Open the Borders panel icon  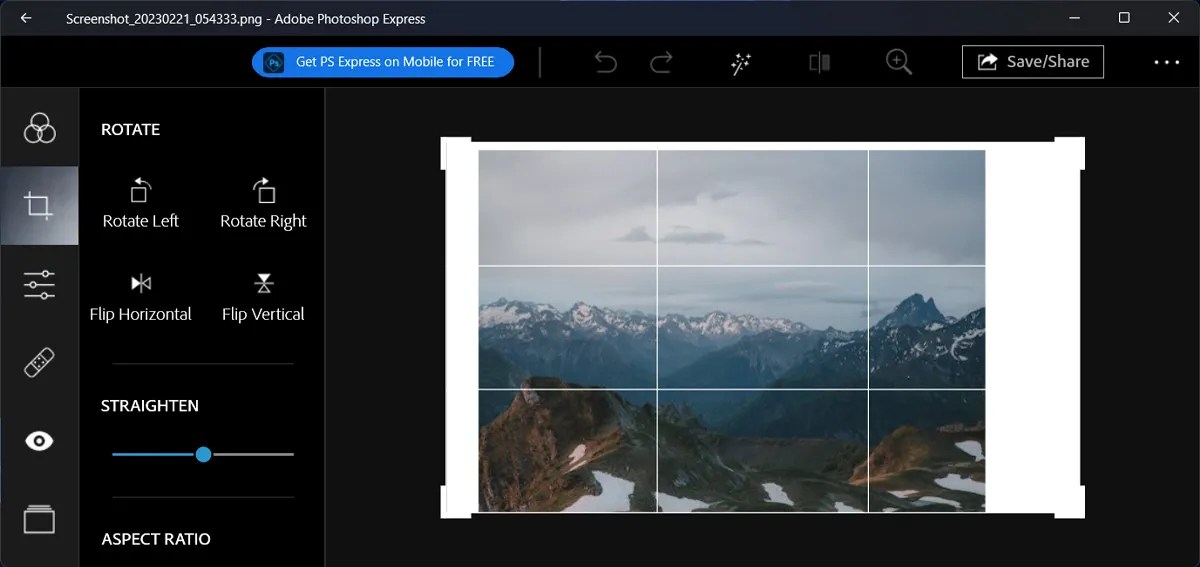pyautogui.click(x=39, y=519)
